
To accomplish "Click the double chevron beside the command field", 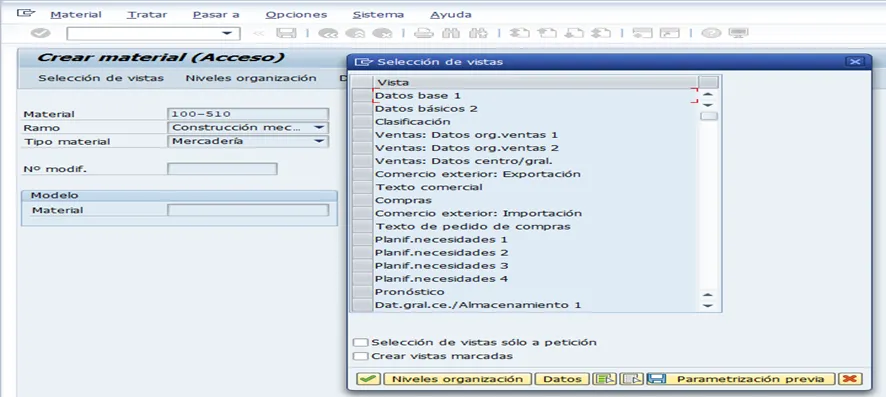I will point(258,33).
